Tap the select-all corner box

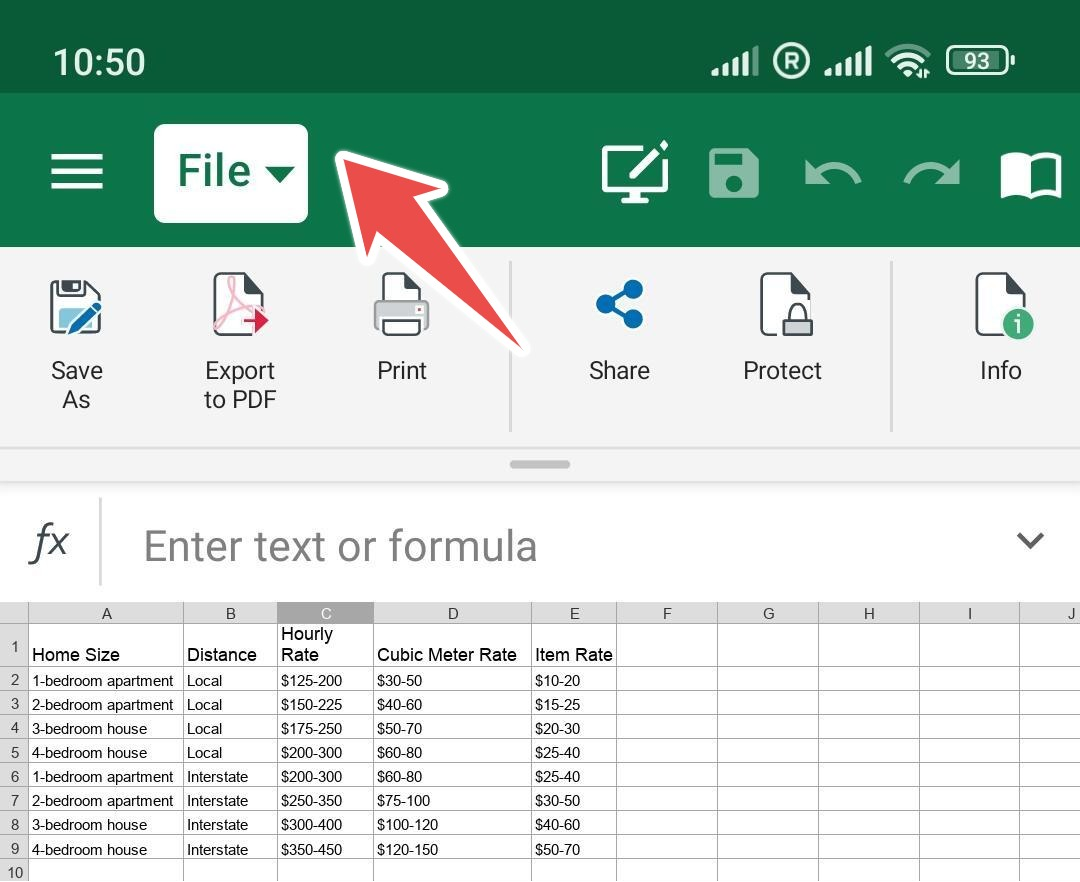click(x=14, y=613)
